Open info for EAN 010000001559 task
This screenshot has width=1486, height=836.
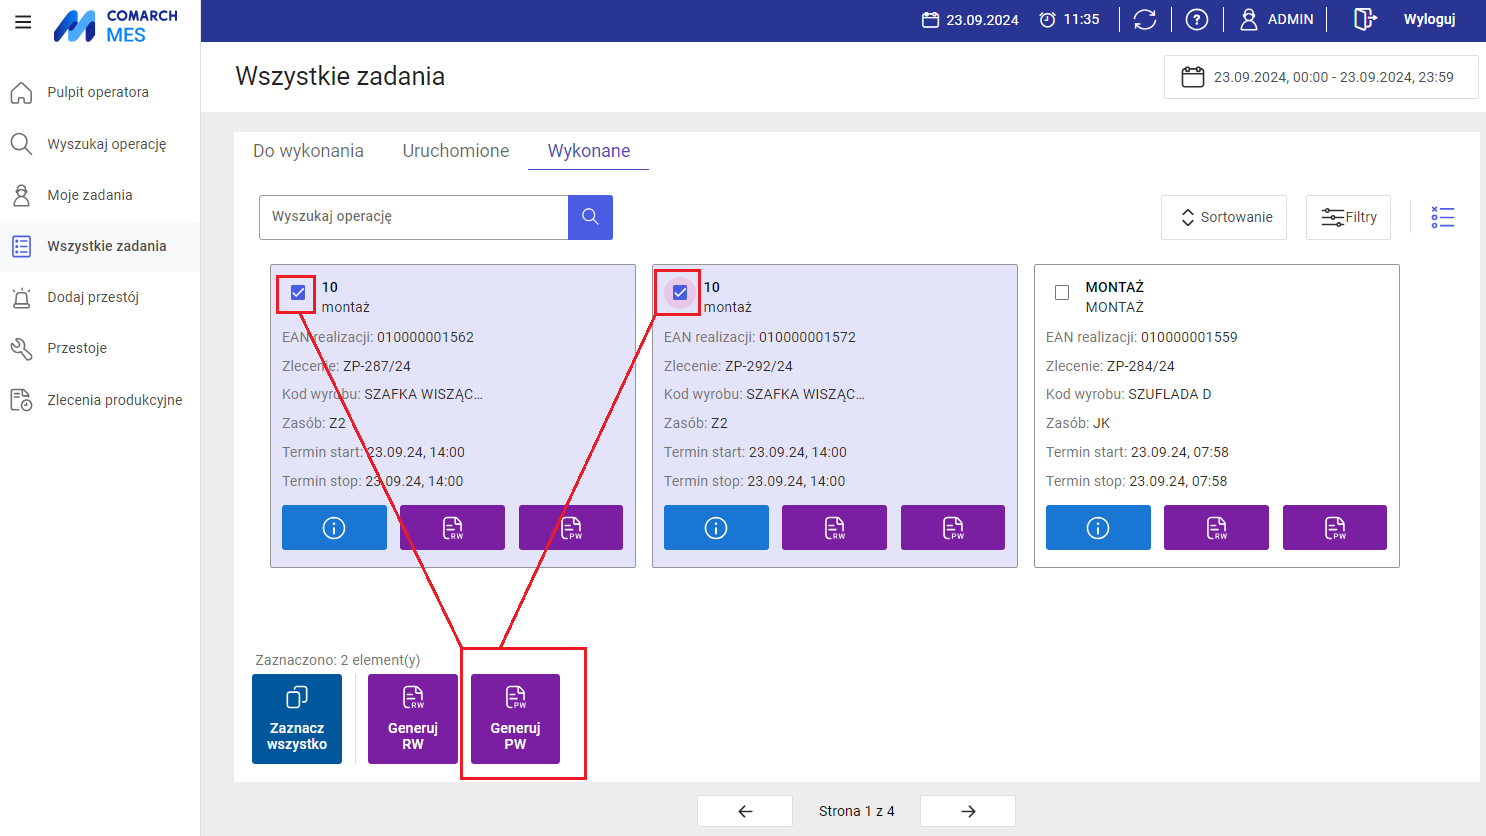[1098, 527]
